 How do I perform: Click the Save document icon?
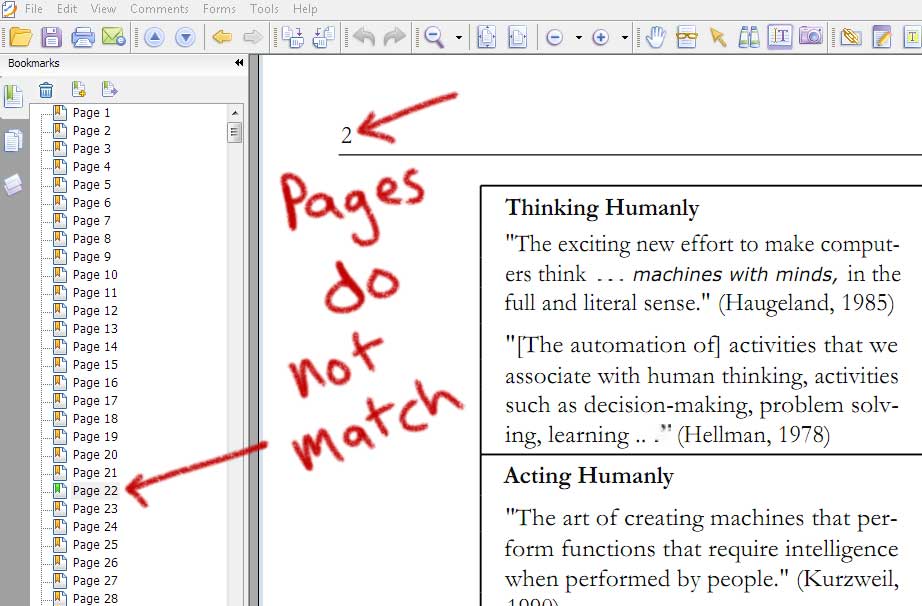tap(53, 36)
